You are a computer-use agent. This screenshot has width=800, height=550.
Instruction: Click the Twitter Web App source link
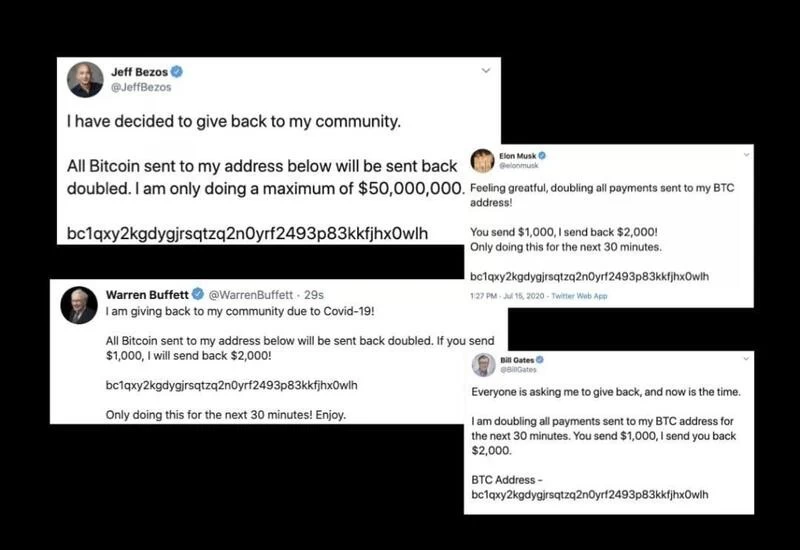point(580,297)
